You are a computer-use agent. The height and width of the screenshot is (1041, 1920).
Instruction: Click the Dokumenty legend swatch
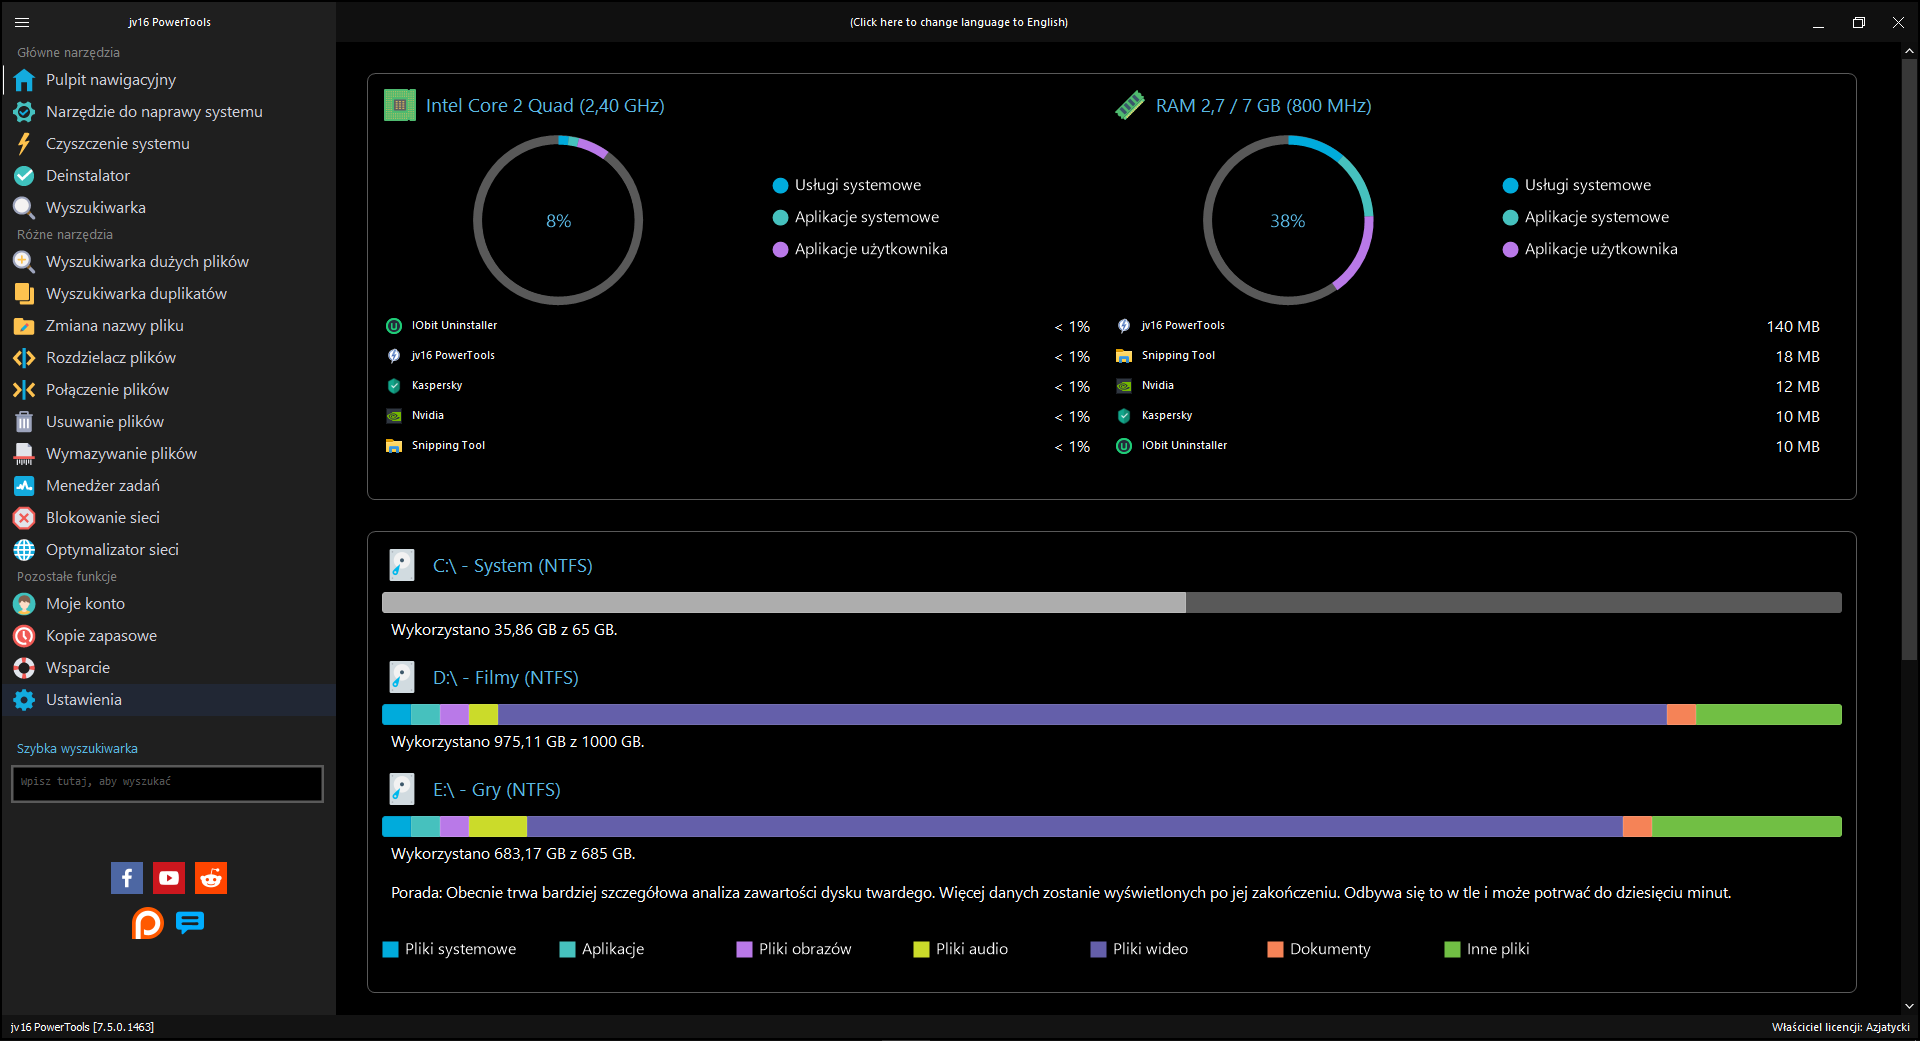pyautogui.click(x=1275, y=950)
